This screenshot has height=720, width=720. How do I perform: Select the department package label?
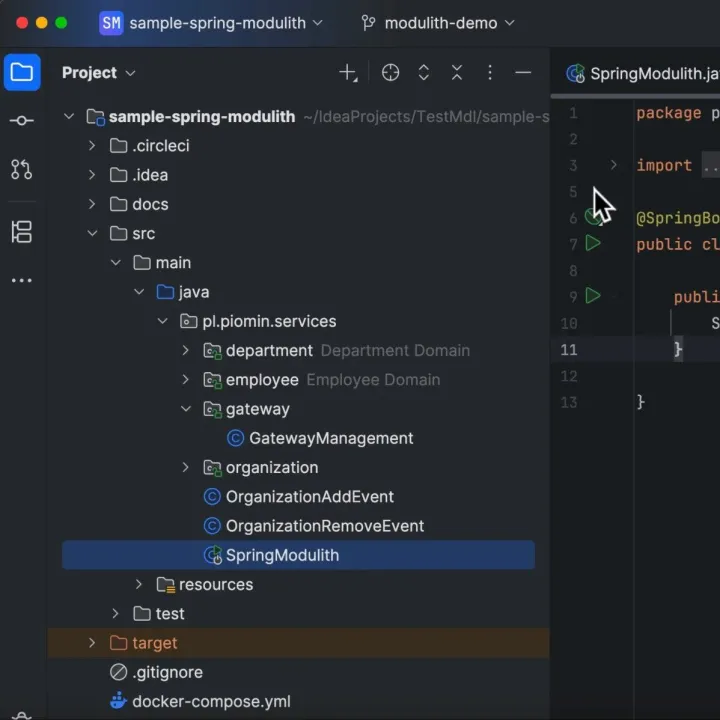(x=269, y=350)
